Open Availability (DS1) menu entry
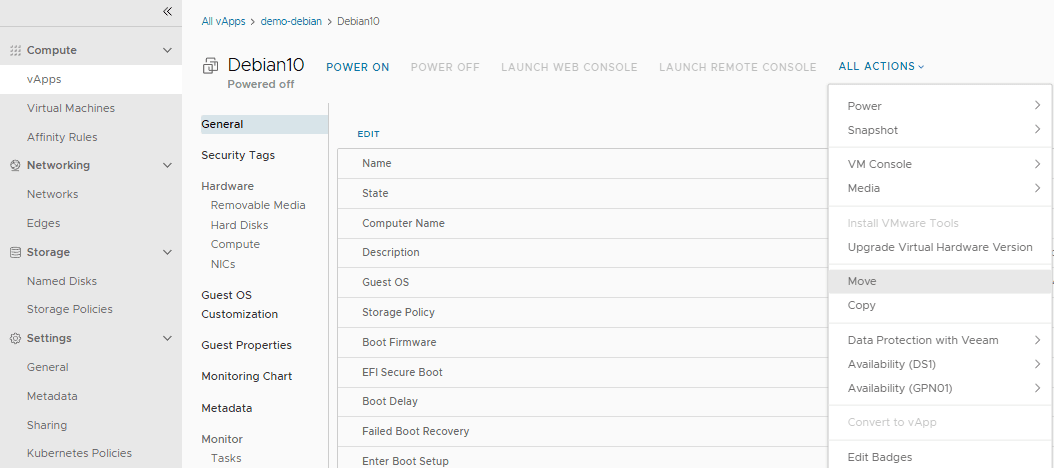The width and height of the screenshot is (1054, 468). coord(940,364)
